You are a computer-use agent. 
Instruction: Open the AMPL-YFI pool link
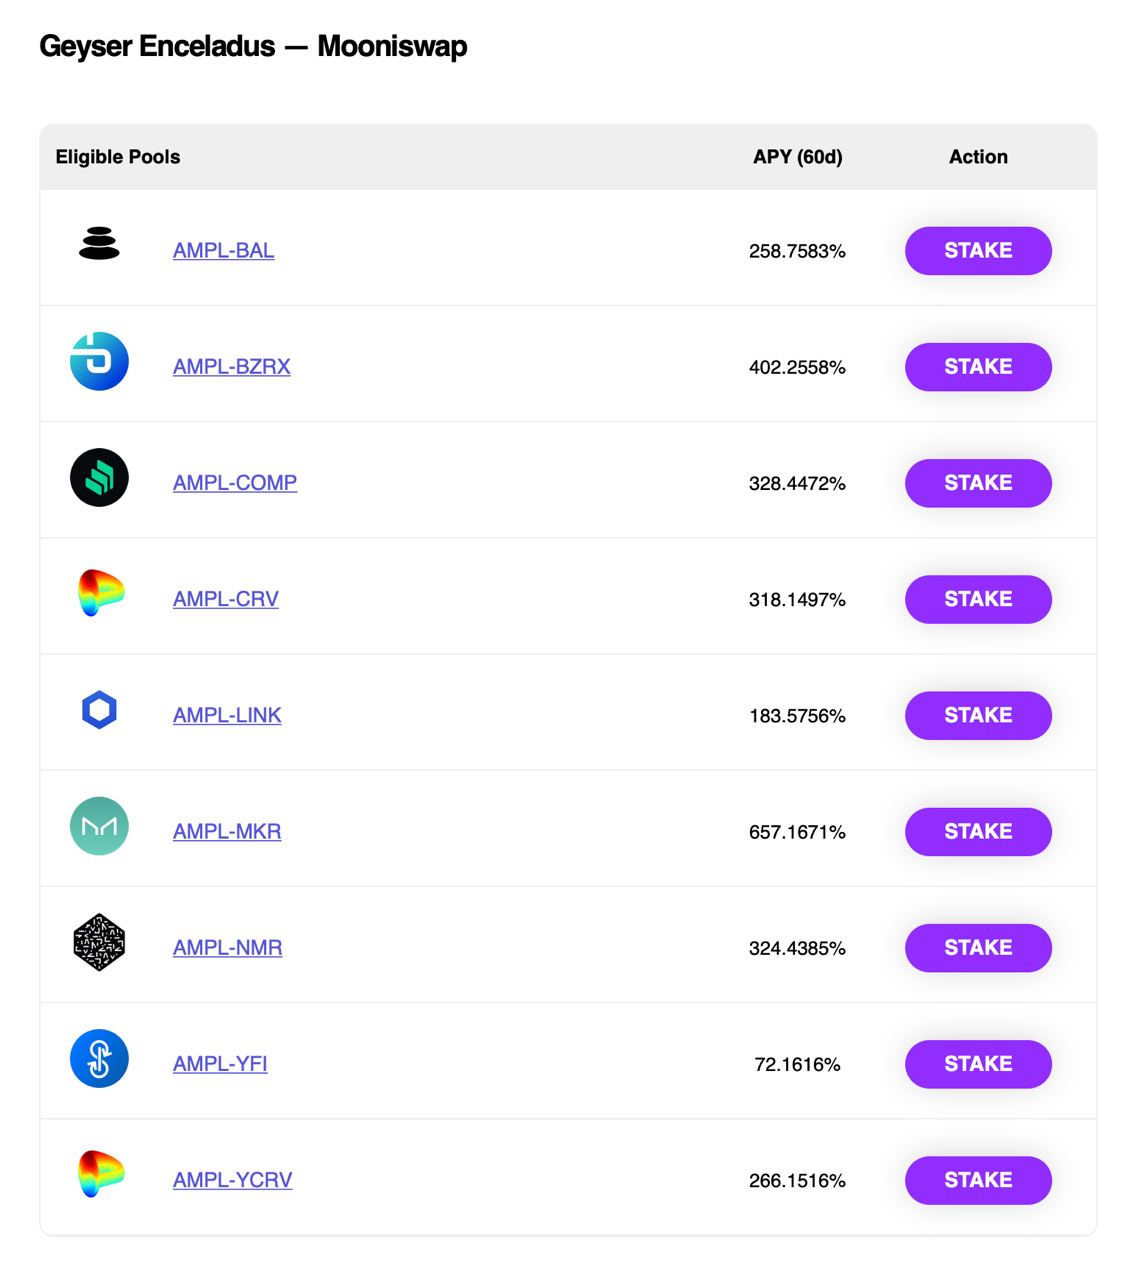click(x=220, y=1063)
